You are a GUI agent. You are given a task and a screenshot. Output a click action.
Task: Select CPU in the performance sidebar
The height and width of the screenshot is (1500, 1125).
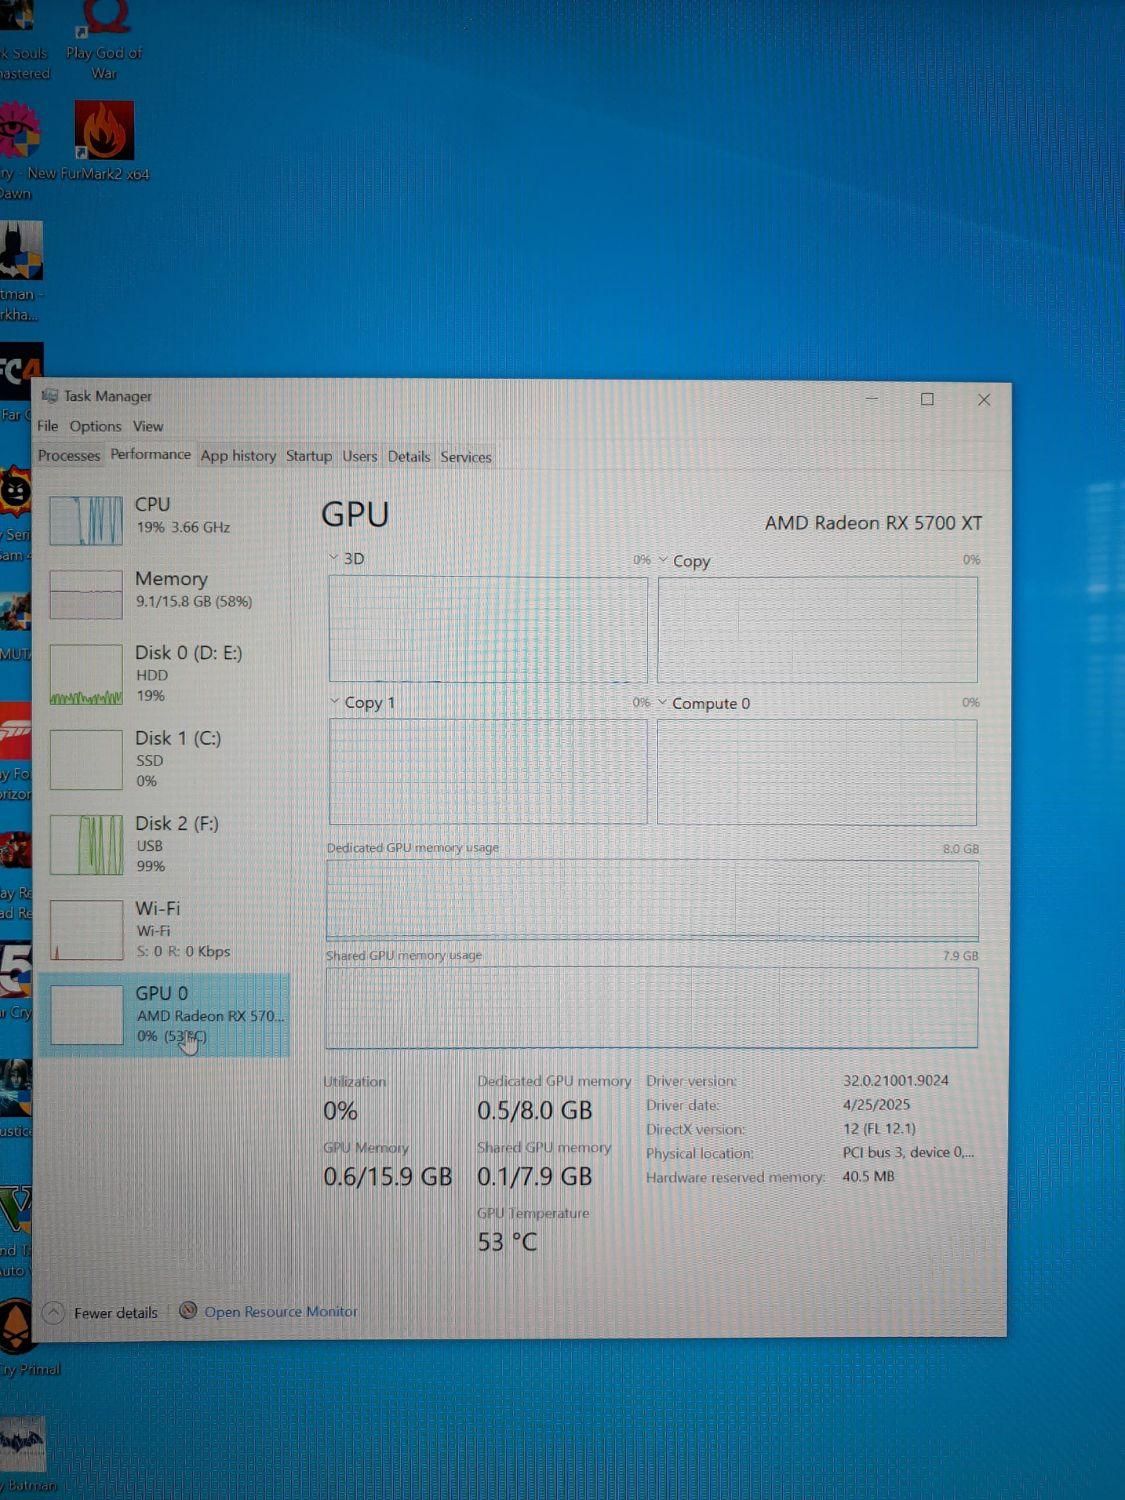point(165,519)
